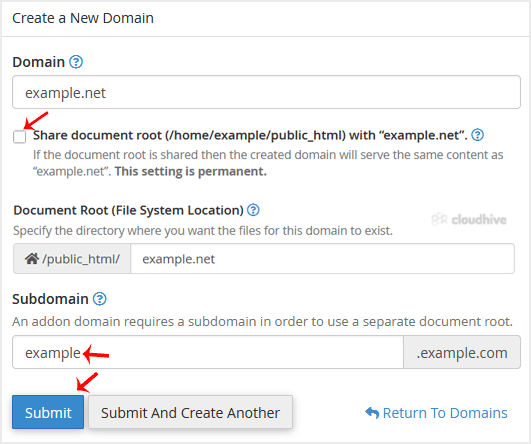Image resolution: width=531 pixels, height=444 pixels.
Task: Open help icon after Share document root text
Action: tap(477, 135)
